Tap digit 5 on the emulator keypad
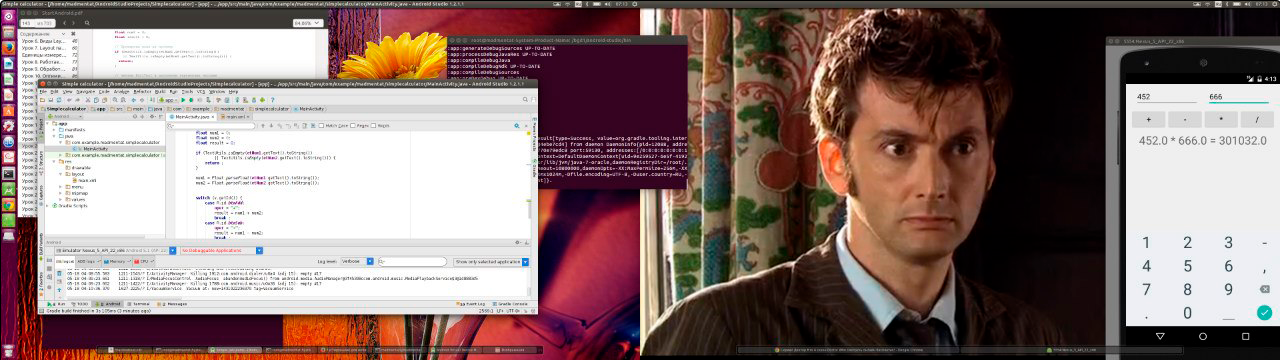The height and width of the screenshot is (360, 1280). [1187, 266]
